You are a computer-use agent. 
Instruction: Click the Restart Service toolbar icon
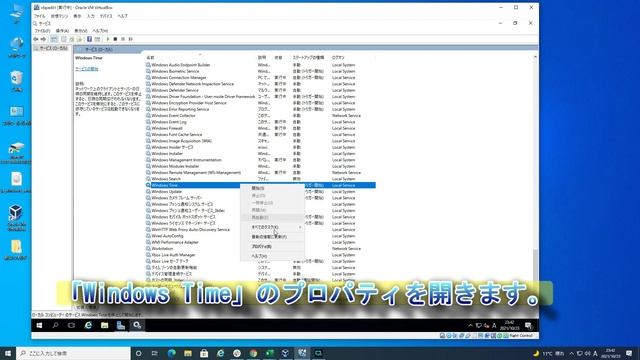(131, 39)
